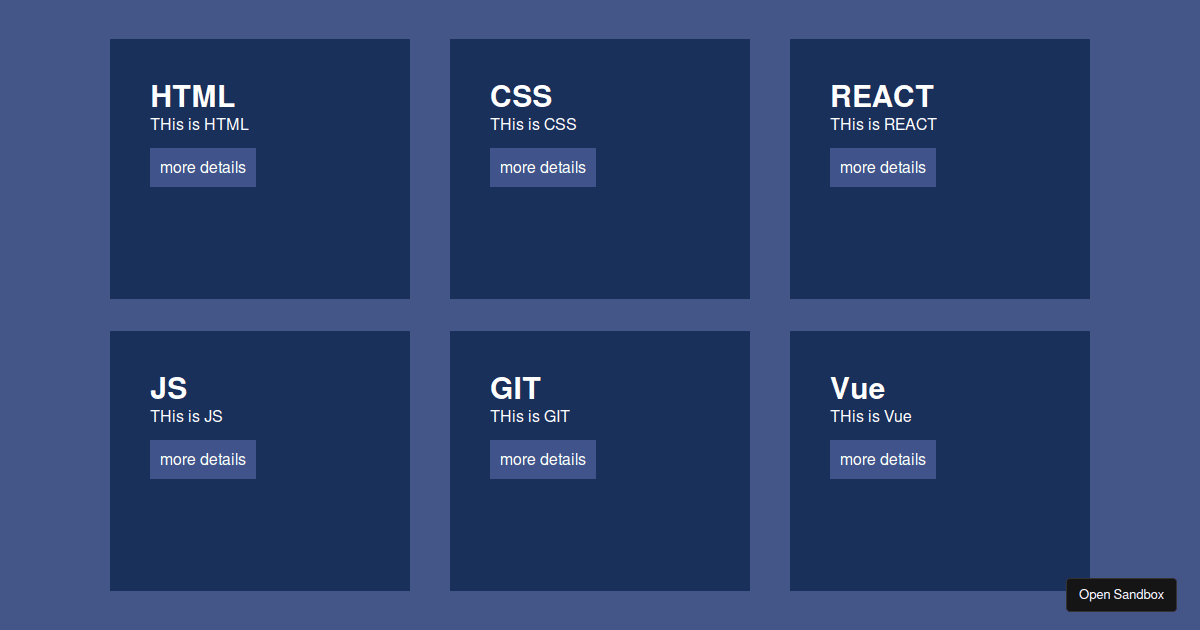Click the text THis is GIT
Screen dimensions: 1200x630
[x=529, y=416]
